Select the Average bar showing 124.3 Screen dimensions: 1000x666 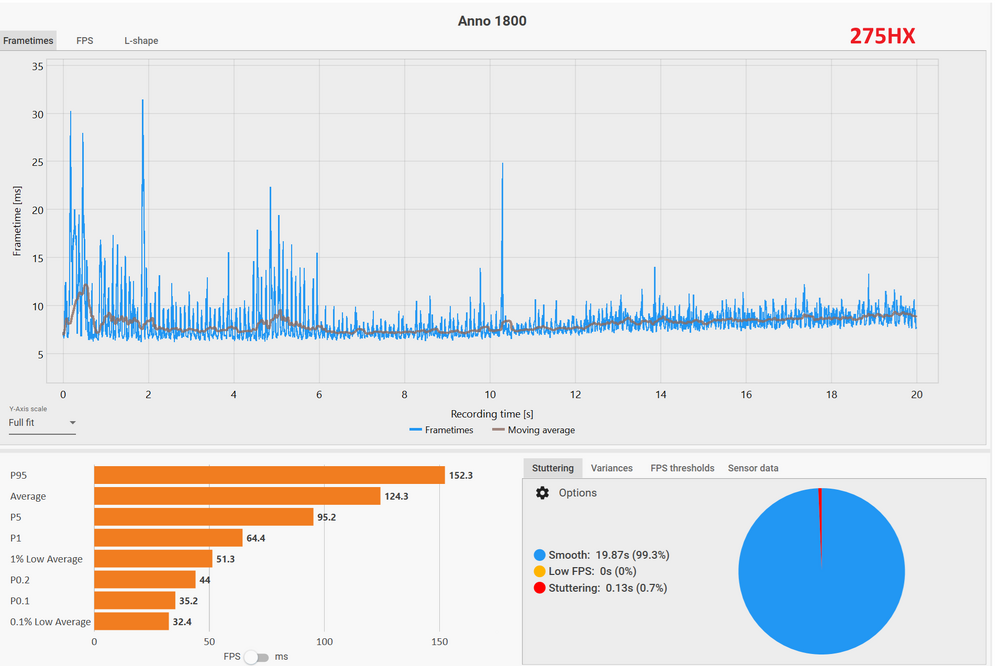(x=237, y=496)
